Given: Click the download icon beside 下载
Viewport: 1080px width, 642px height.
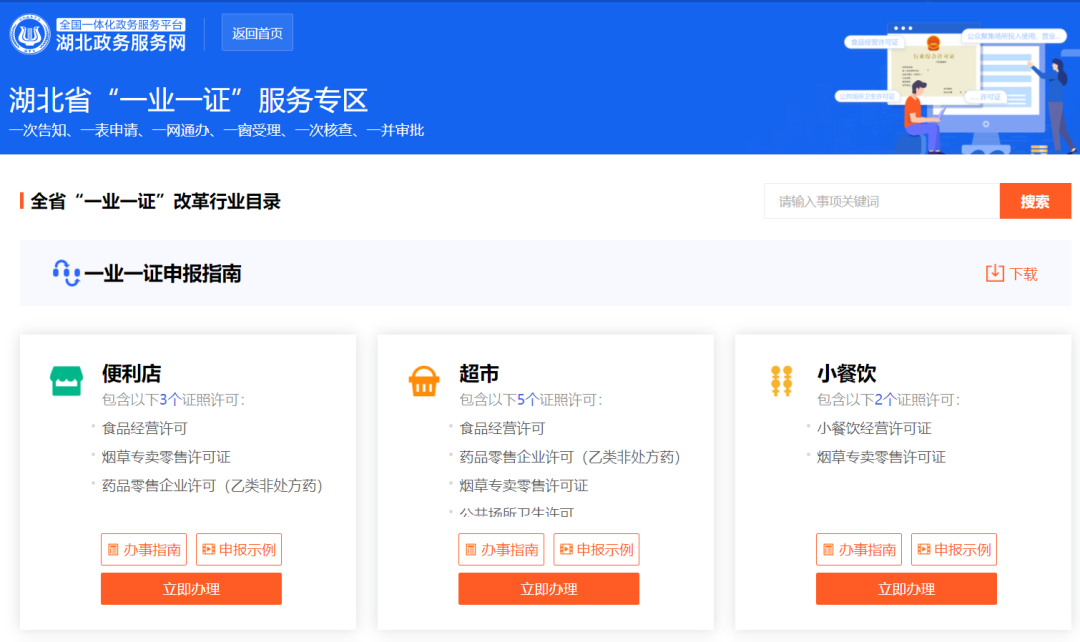Looking at the screenshot, I should pos(994,273).
